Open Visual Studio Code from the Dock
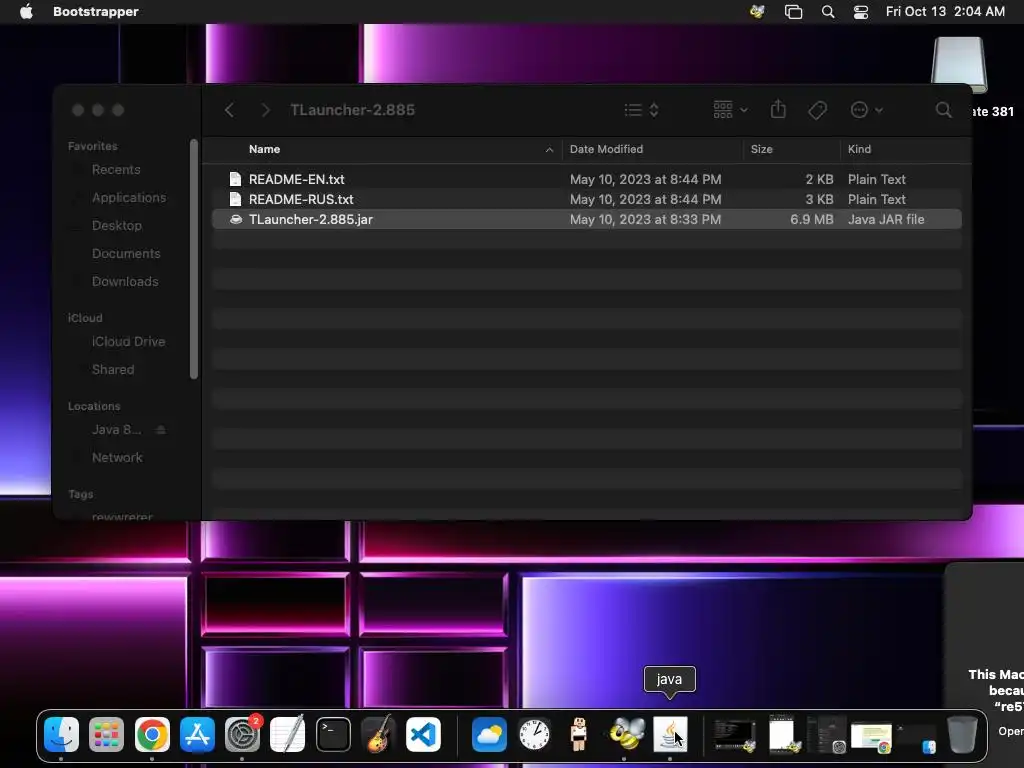 pyautogui.click(x=423, y=735)
